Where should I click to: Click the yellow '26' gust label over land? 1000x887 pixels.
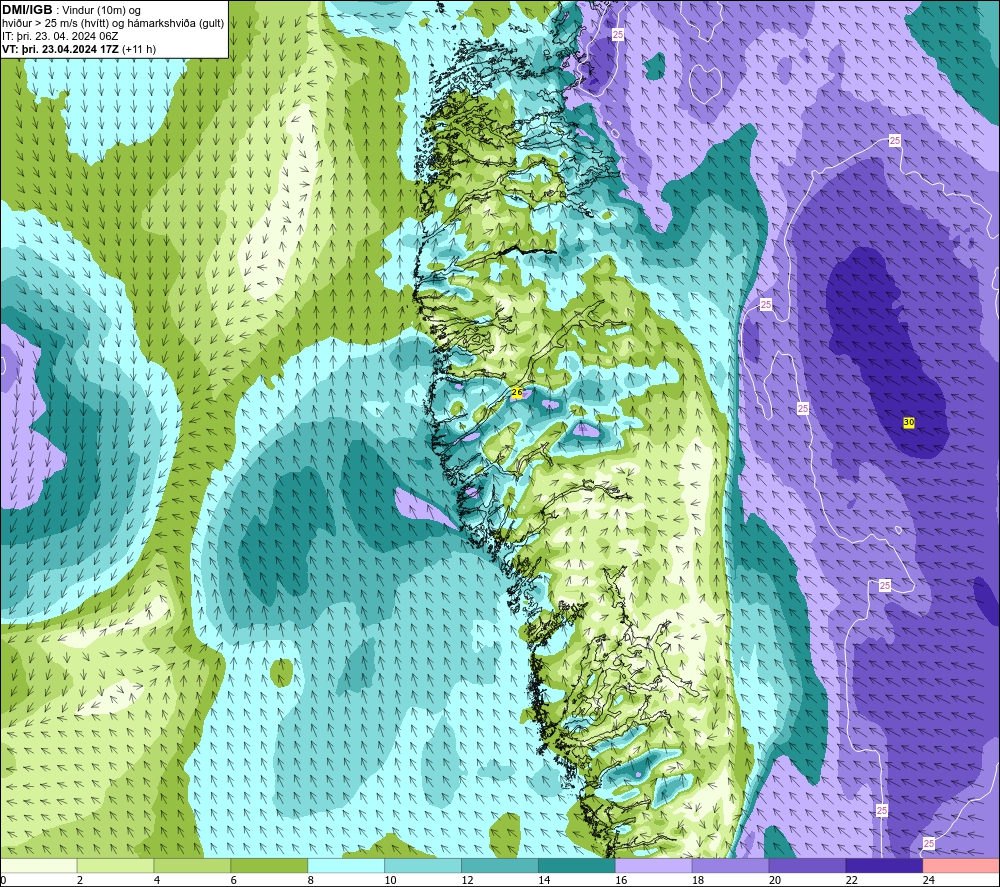(x=517, y=392)
